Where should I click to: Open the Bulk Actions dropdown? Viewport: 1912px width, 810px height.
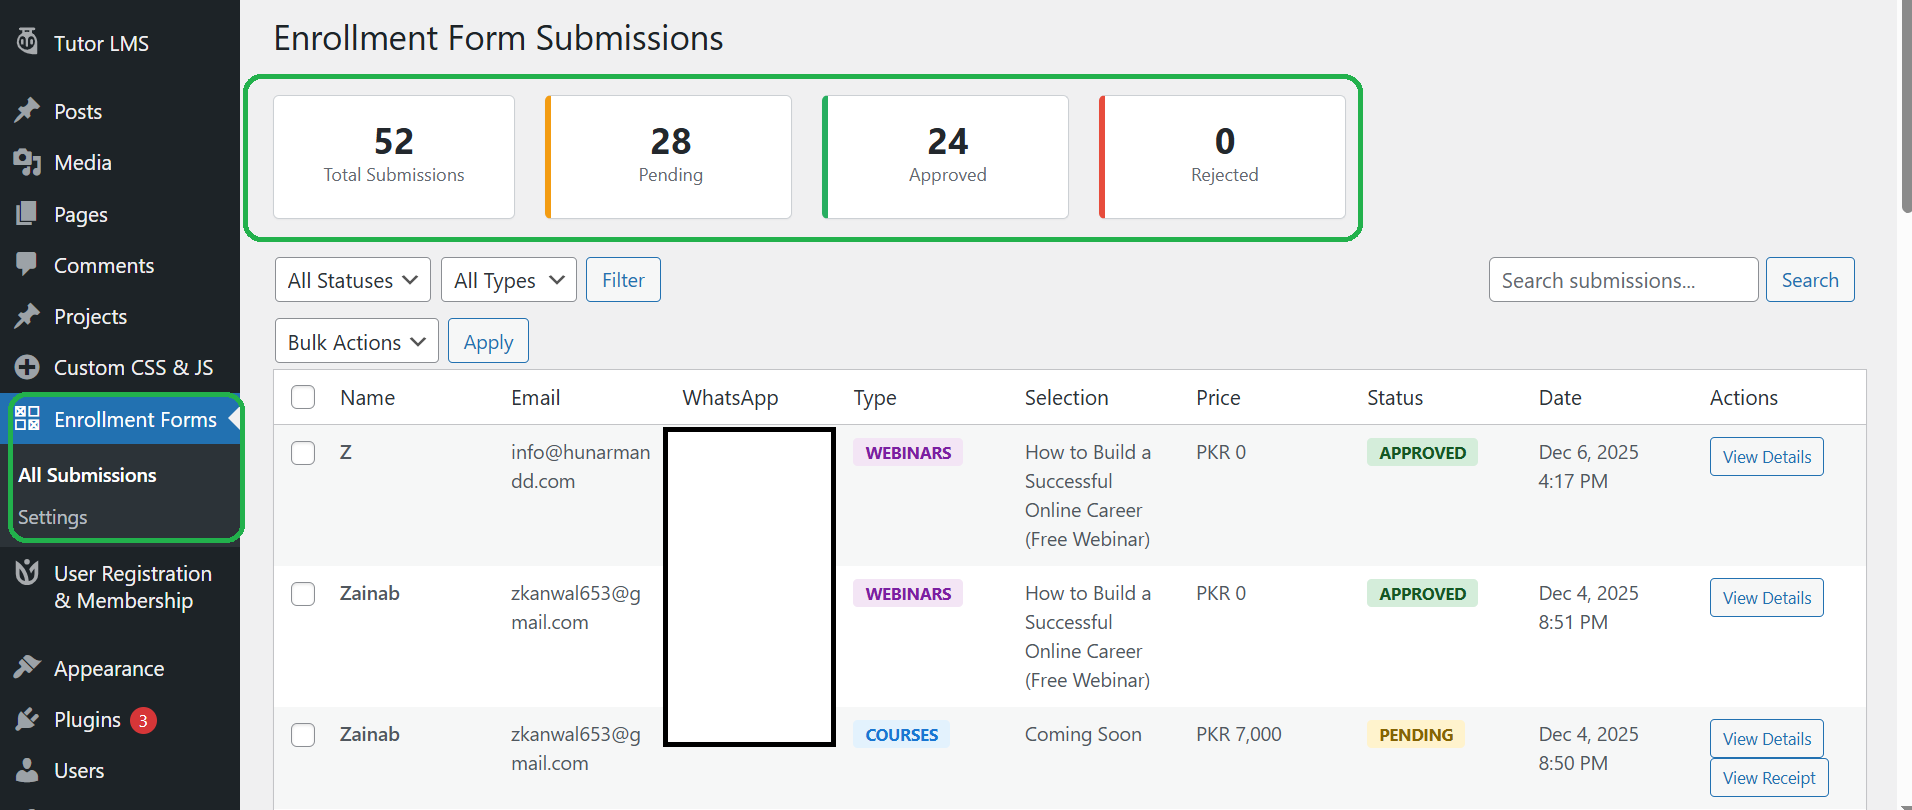pyautogui.click(x=356, y=342)
